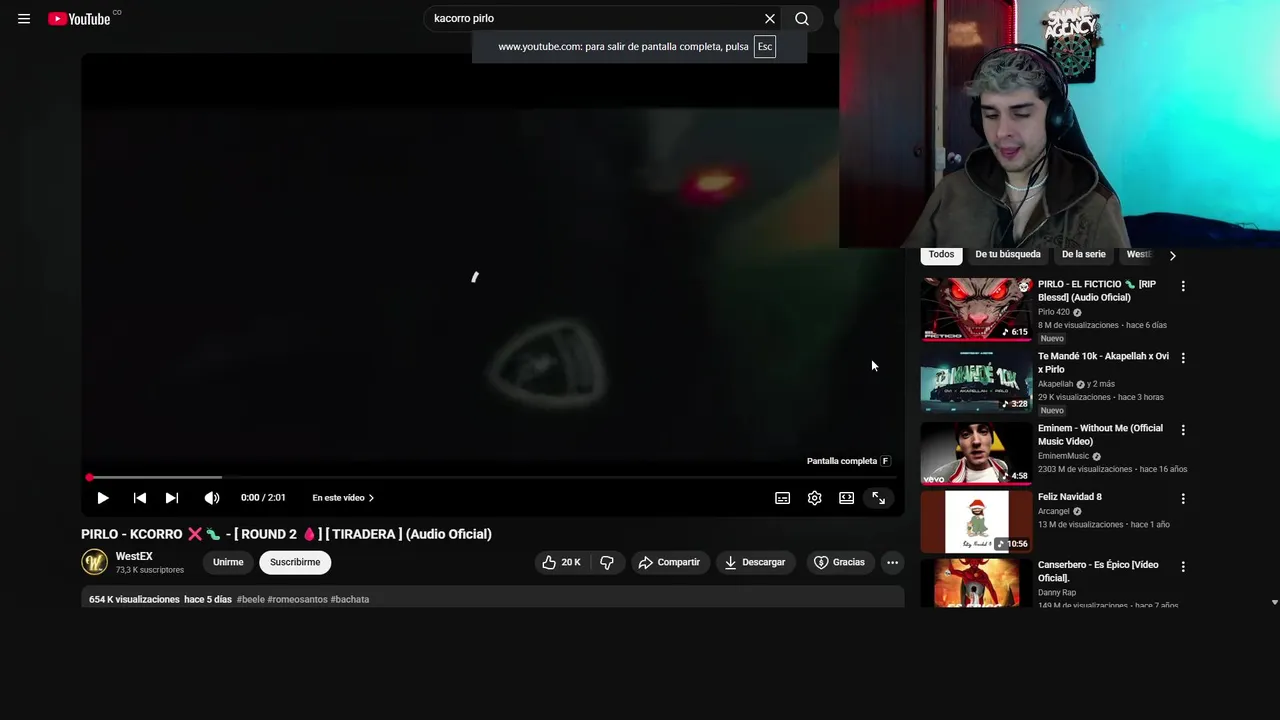The width and height of the screenshot is (1280, 720).
Task: Toggle subtitles on the player
Action: (783, 498)
